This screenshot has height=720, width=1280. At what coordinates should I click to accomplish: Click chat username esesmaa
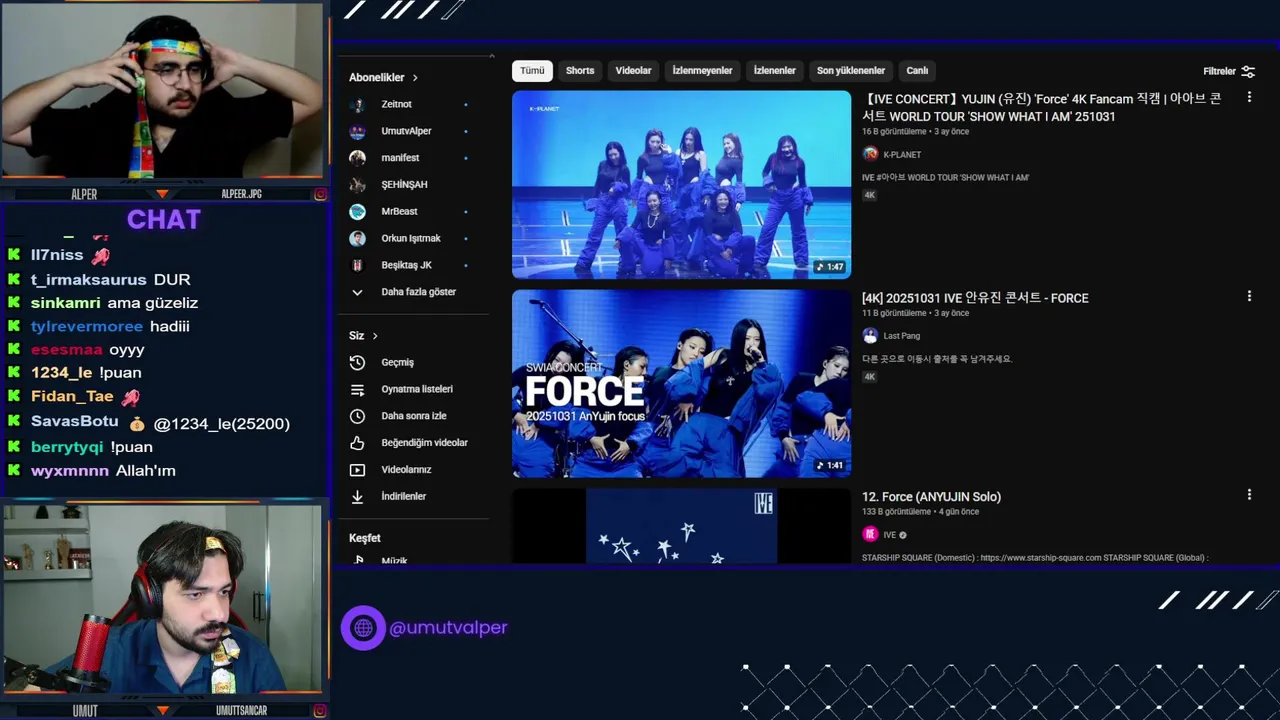click(67, 350)
